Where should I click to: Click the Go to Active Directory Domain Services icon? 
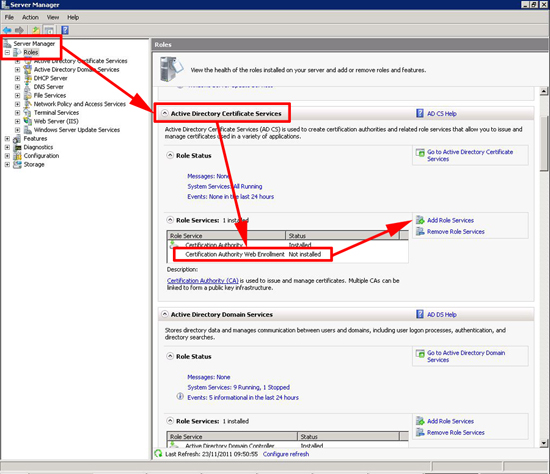click(x=420, y=353)
